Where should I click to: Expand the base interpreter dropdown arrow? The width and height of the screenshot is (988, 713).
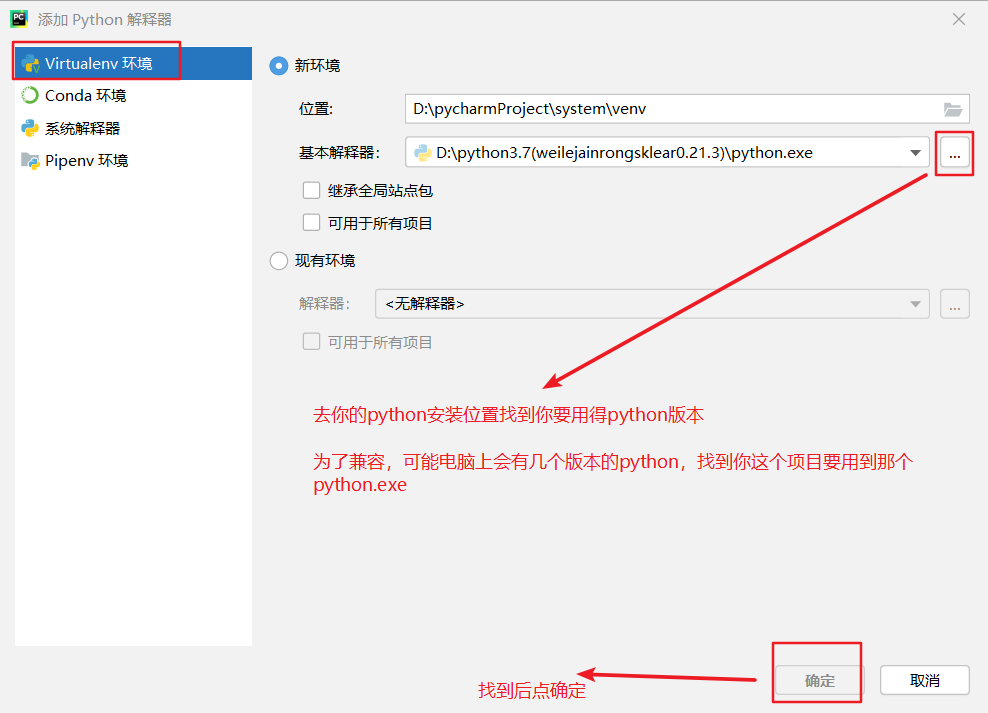(916, 153)
